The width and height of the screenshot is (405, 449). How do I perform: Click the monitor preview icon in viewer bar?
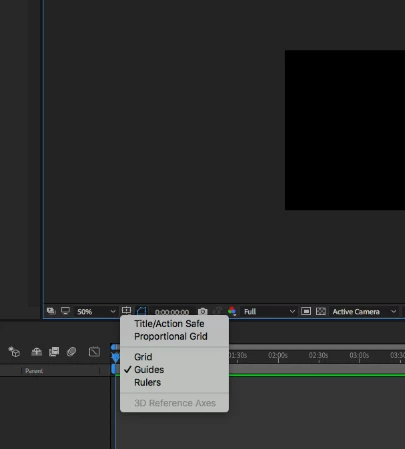65,311
